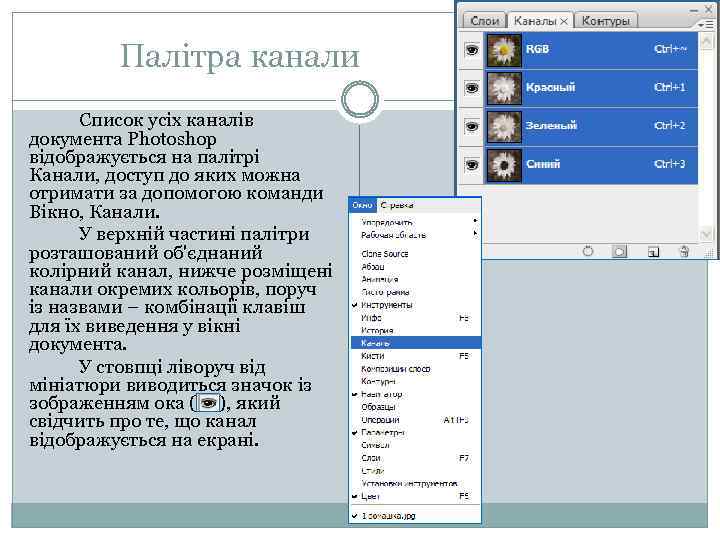
Task: Choose Анимация menu item
Action: (415, 279)
